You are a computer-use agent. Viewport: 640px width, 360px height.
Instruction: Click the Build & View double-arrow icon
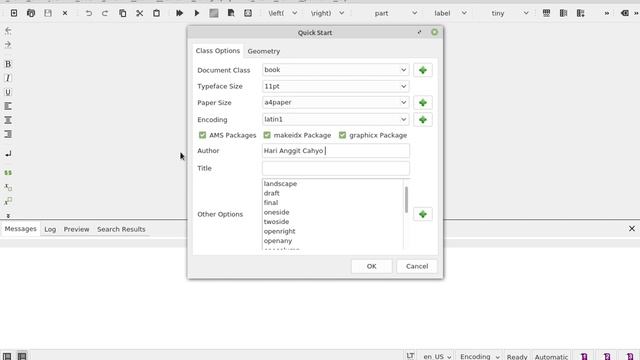click(179, 13)
